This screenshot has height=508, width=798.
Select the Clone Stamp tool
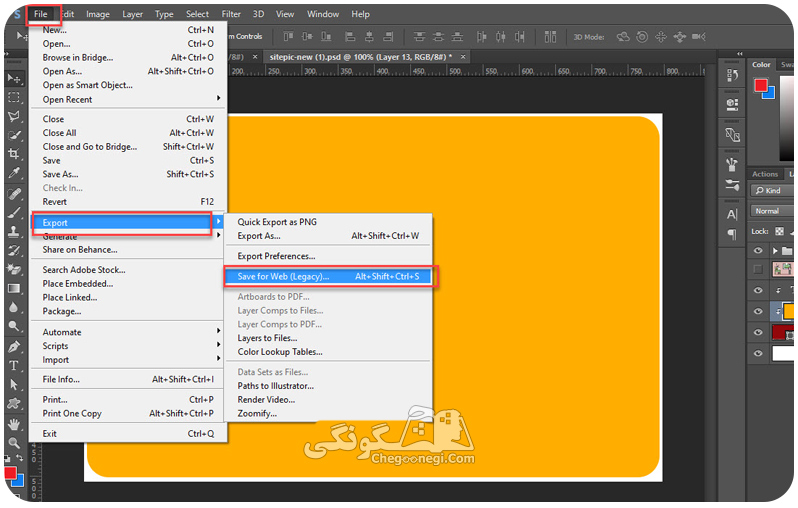point(14,232)
